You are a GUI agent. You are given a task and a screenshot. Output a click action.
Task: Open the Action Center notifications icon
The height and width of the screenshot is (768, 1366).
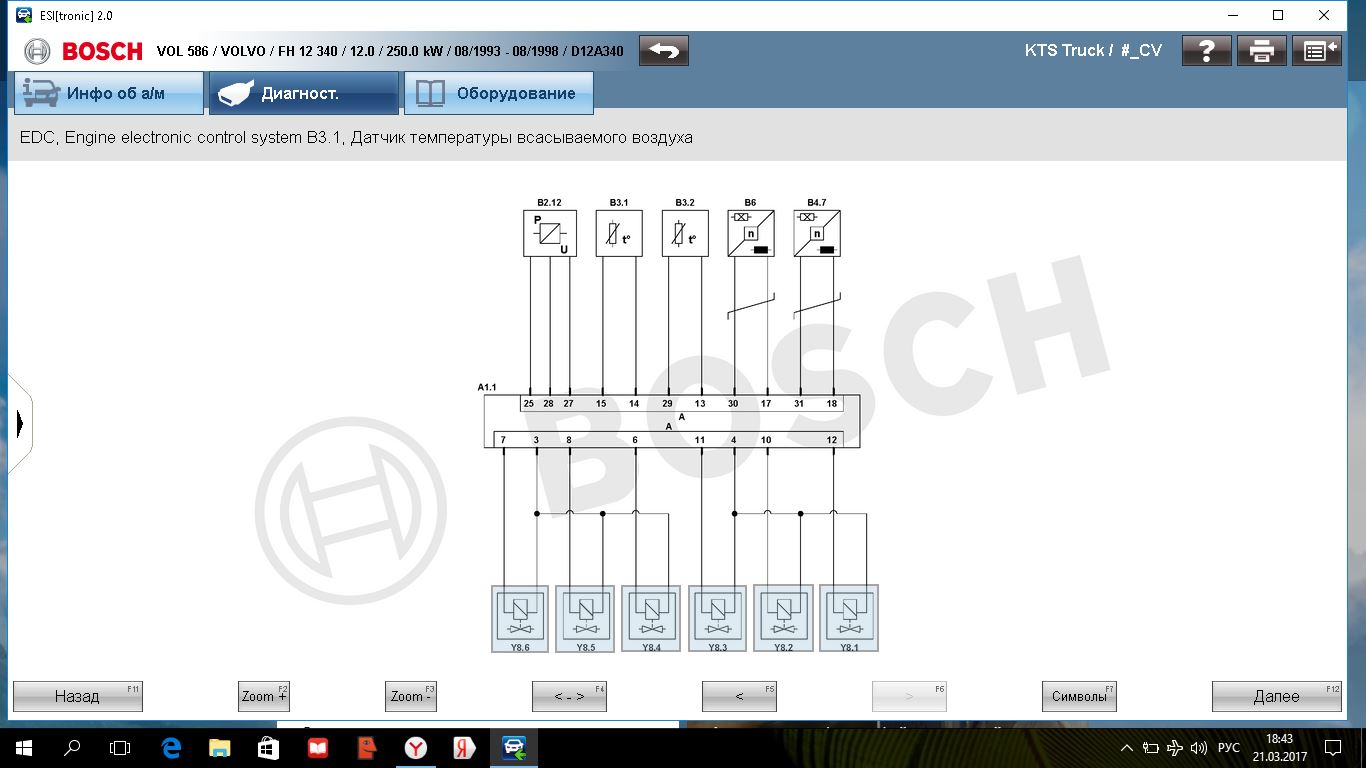point(1333,748)
